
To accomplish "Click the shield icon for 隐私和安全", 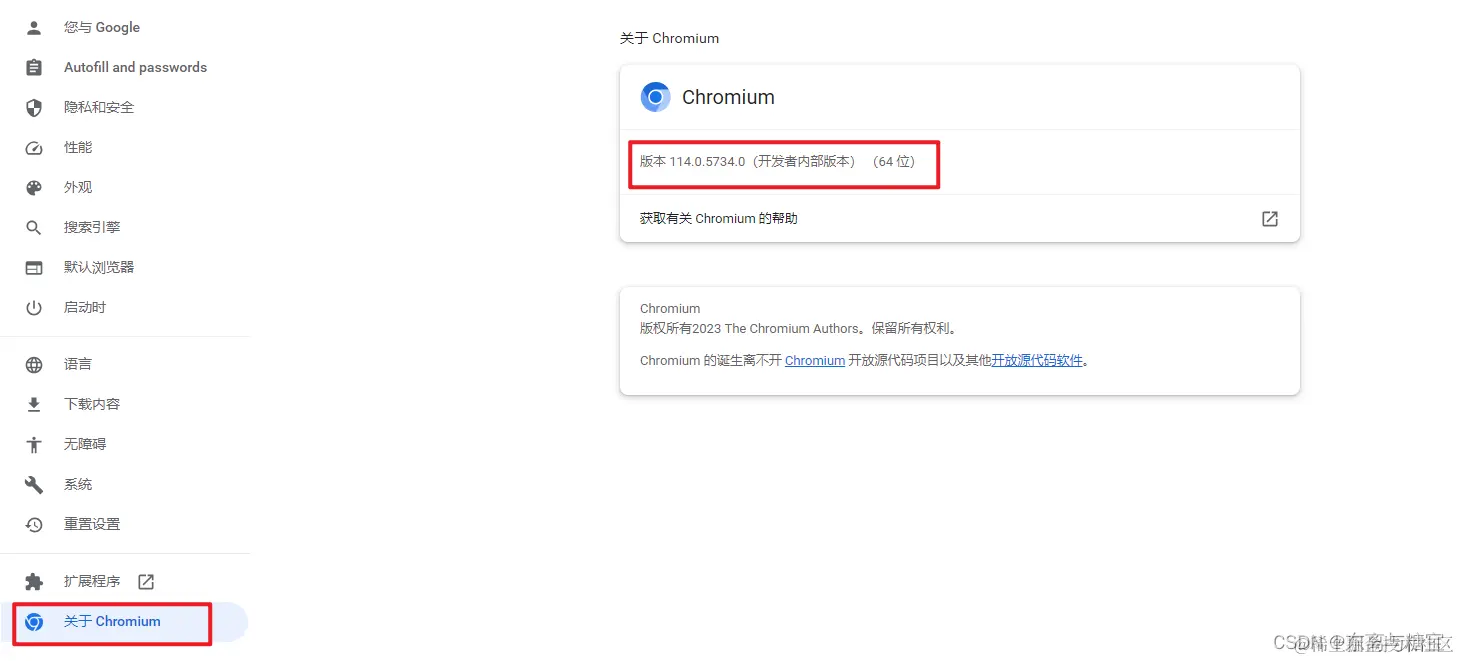I will click(34, 107).
